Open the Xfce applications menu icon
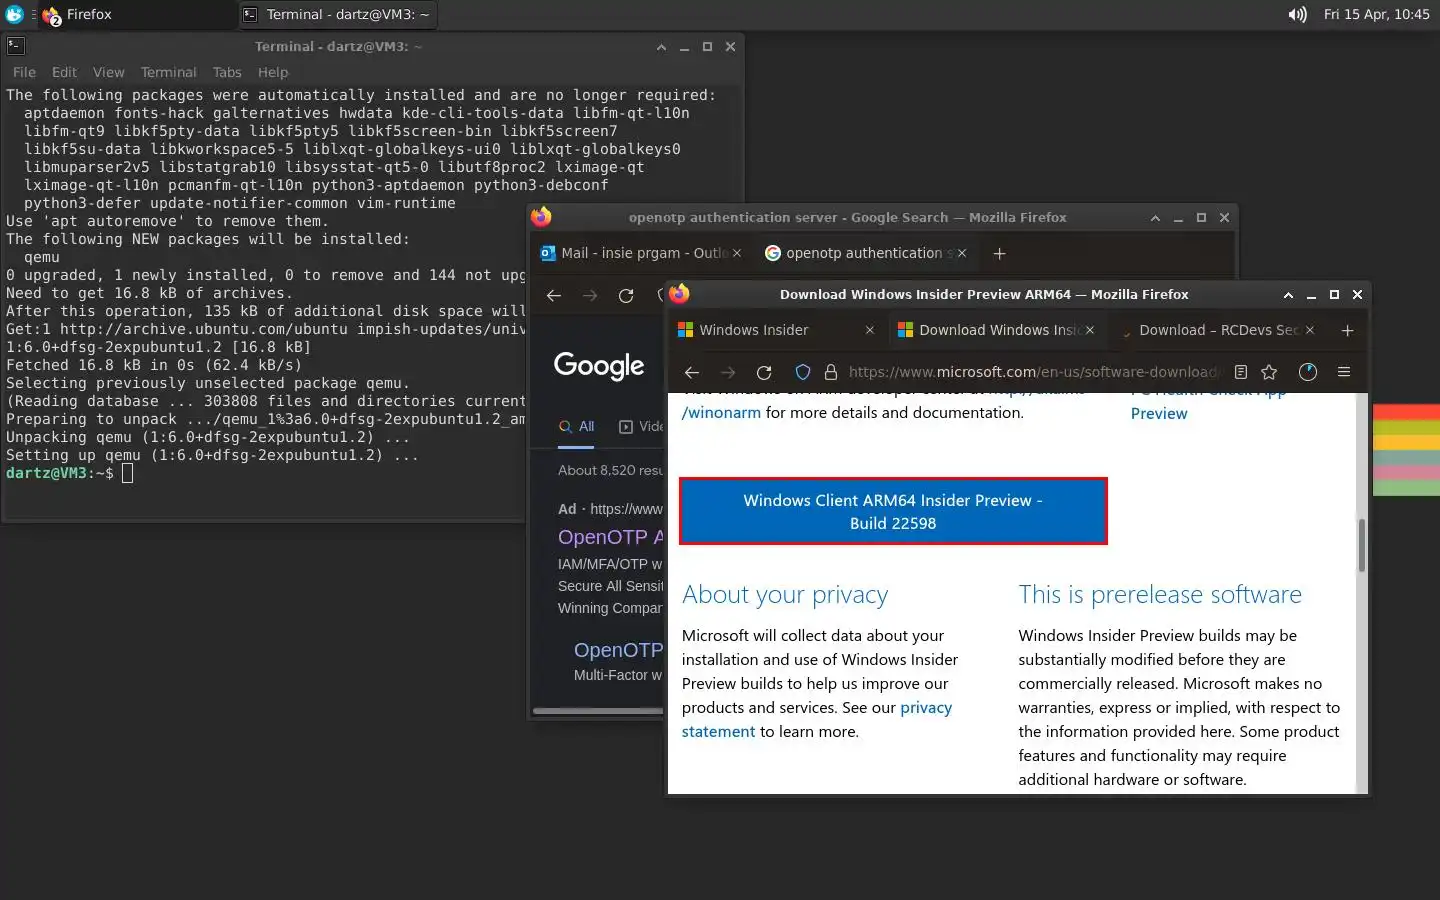 (14, 14)
